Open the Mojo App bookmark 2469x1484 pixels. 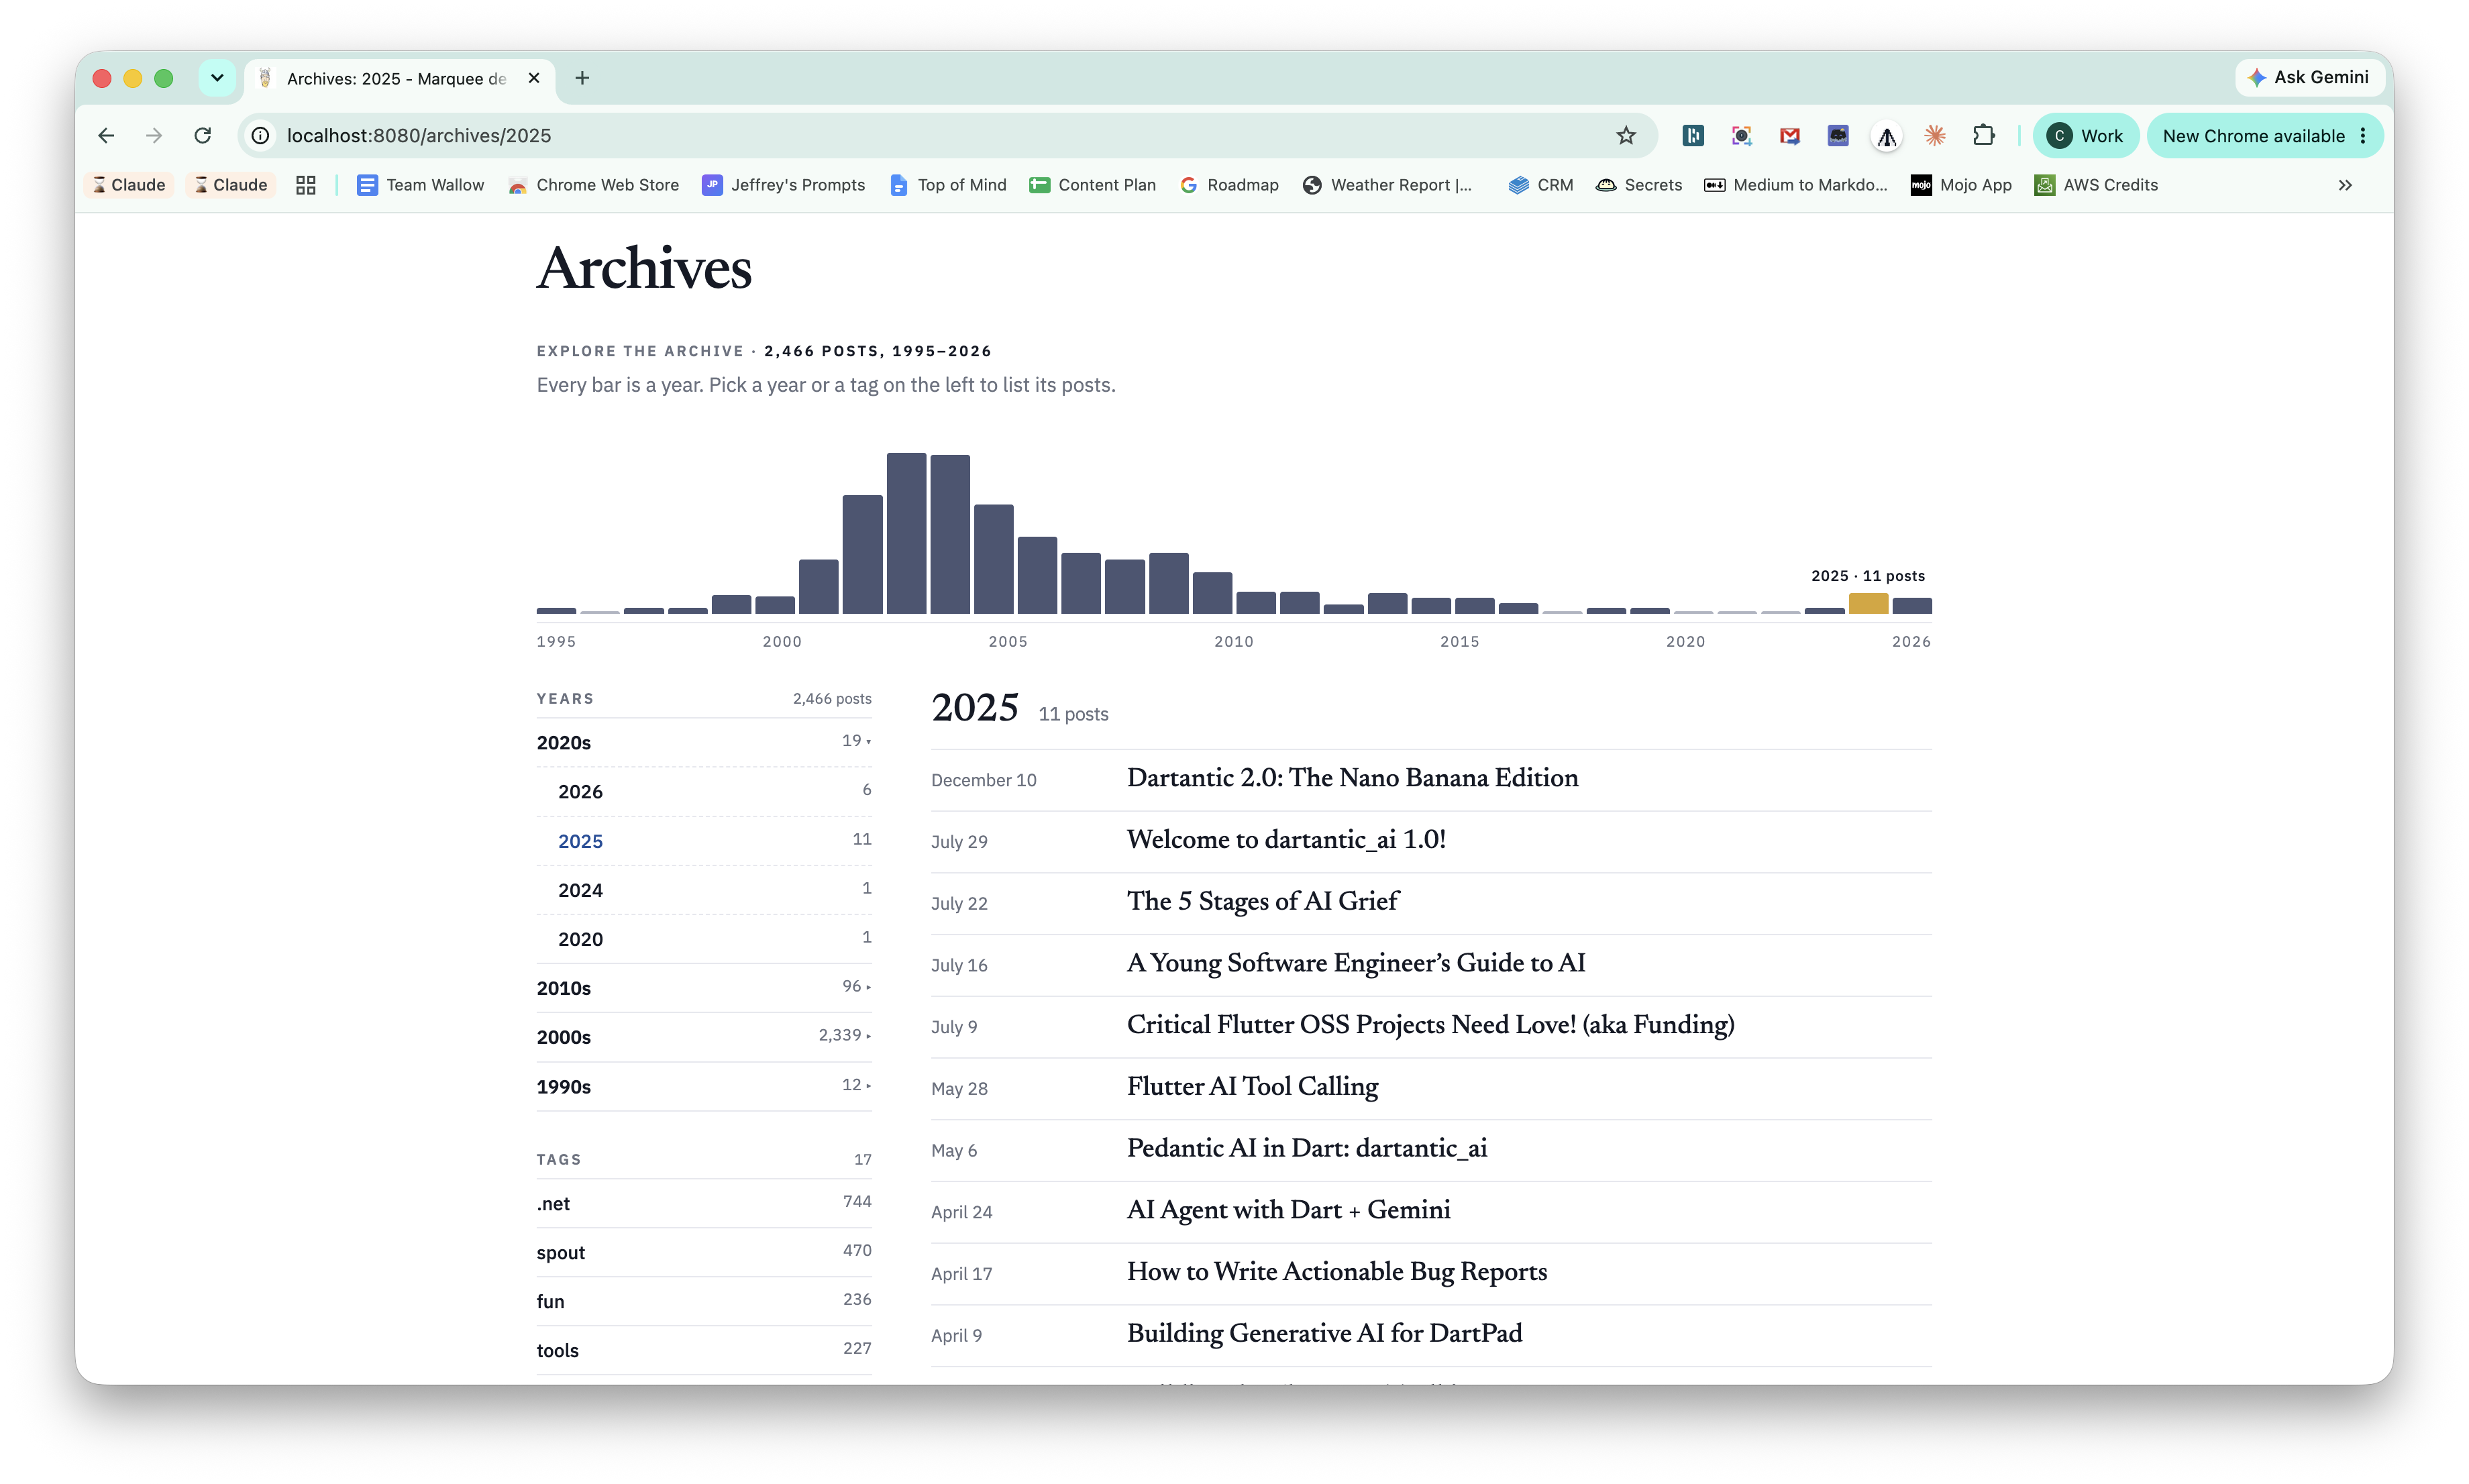[x=1961, y=185]
